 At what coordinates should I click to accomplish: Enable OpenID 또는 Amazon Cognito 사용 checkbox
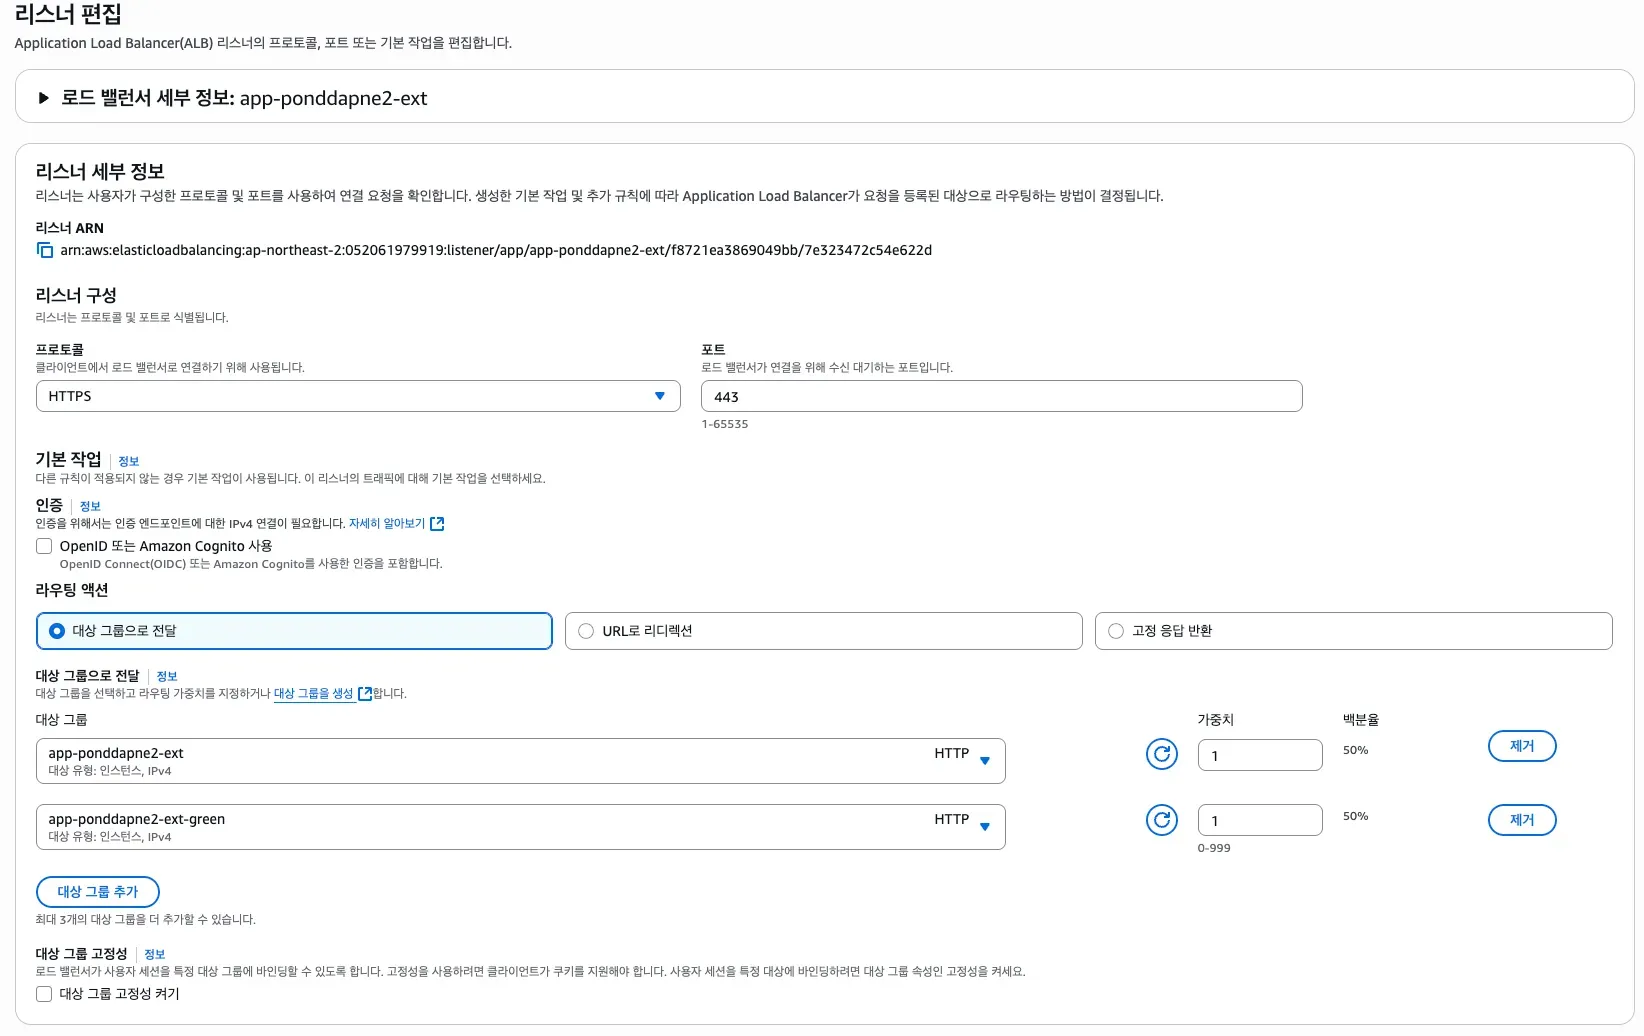[x=44, y=546]
